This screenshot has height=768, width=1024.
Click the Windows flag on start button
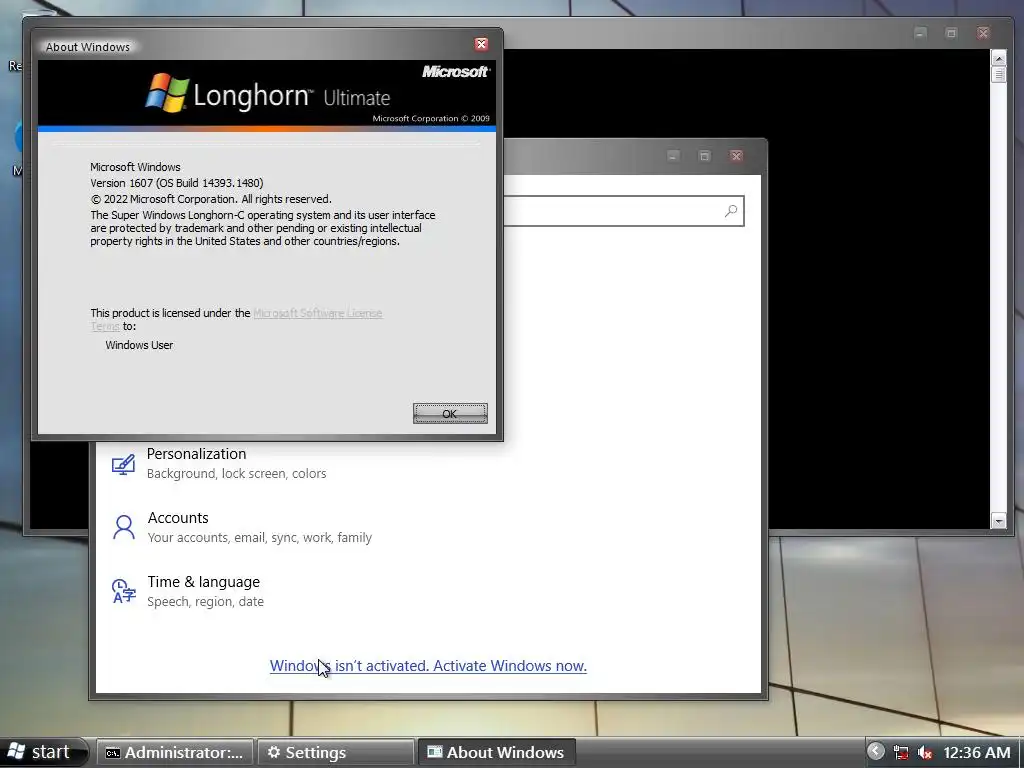16,752
